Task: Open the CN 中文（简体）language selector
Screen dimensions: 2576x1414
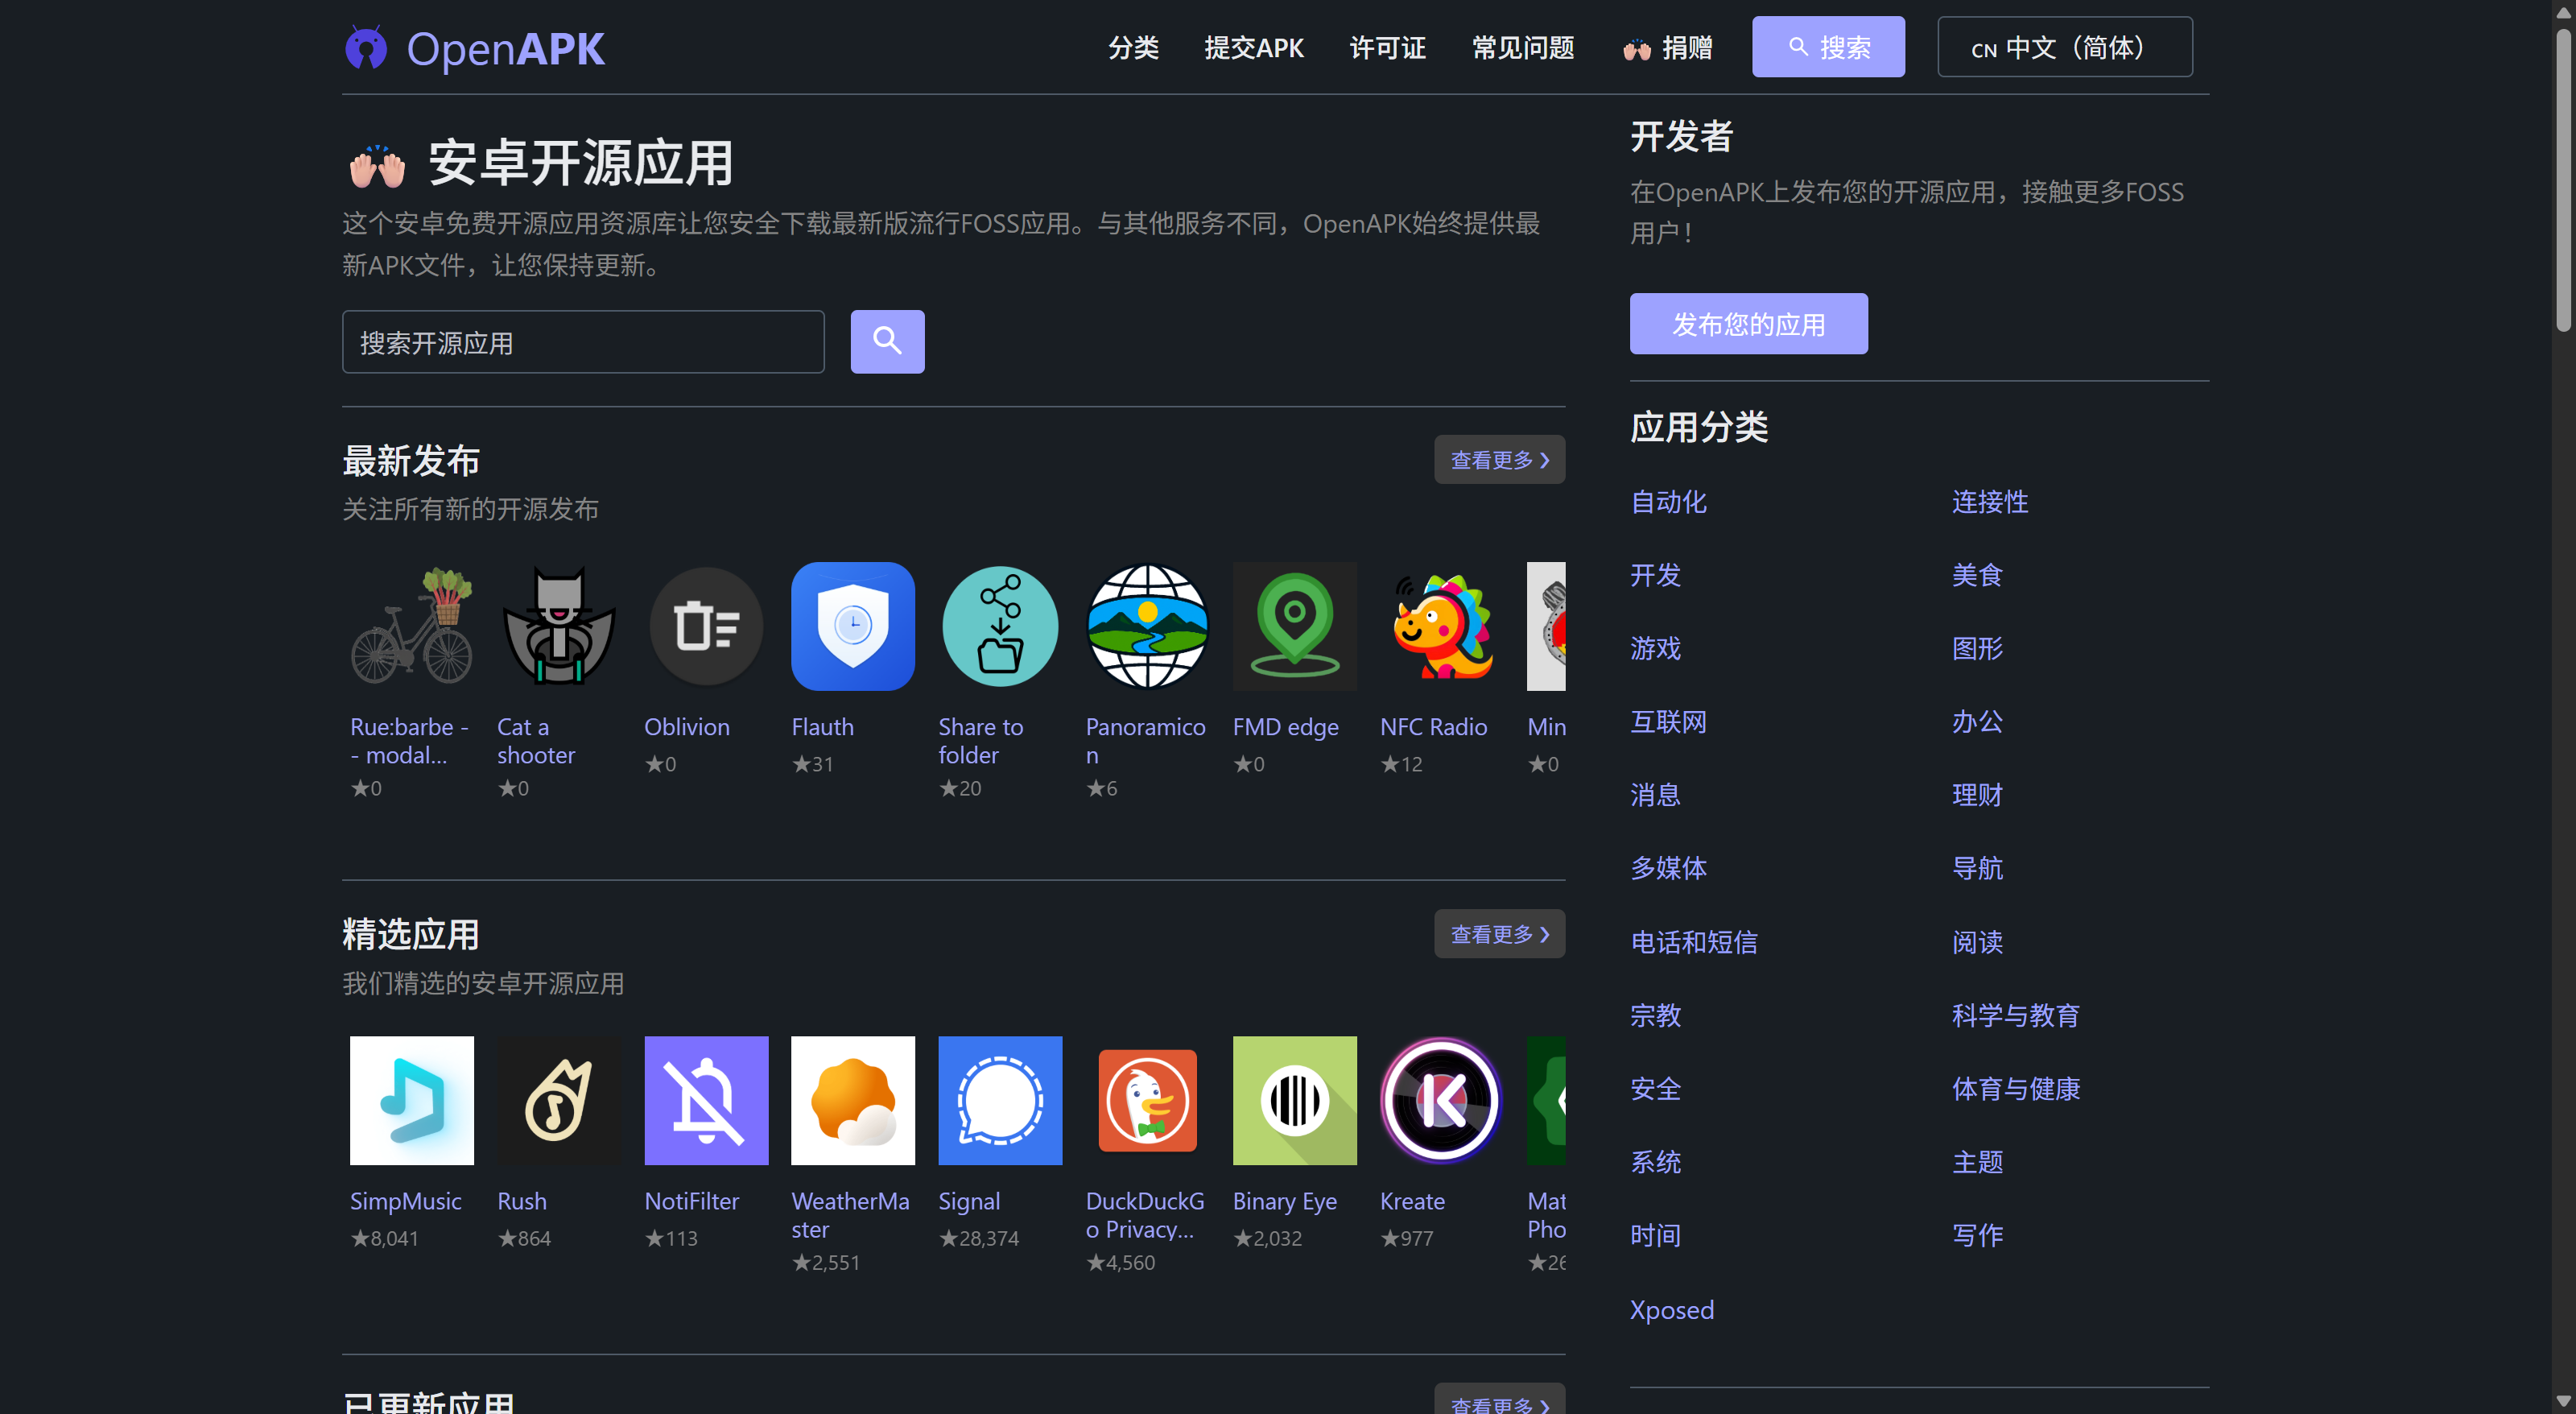Action: [2063, 46]
